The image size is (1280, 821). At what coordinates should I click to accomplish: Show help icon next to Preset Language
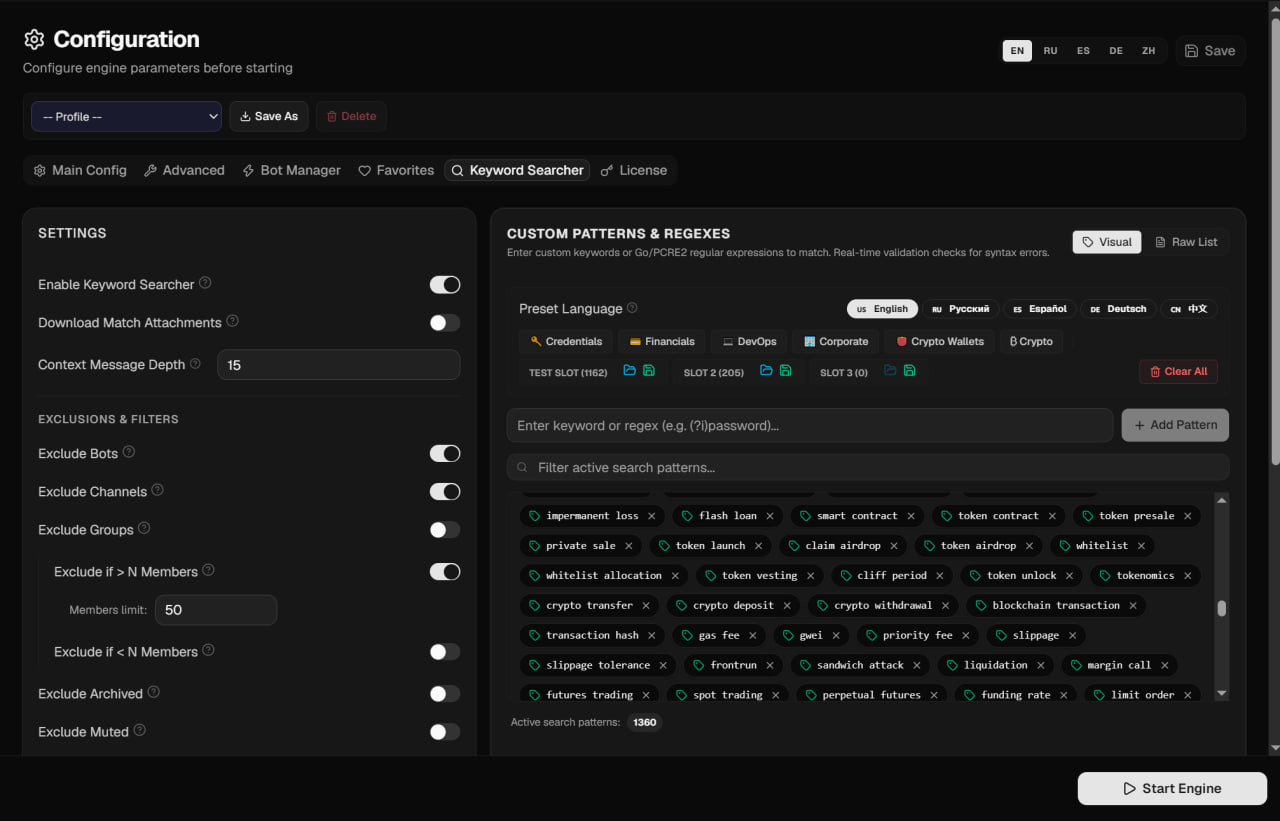(x=632, y=308)
